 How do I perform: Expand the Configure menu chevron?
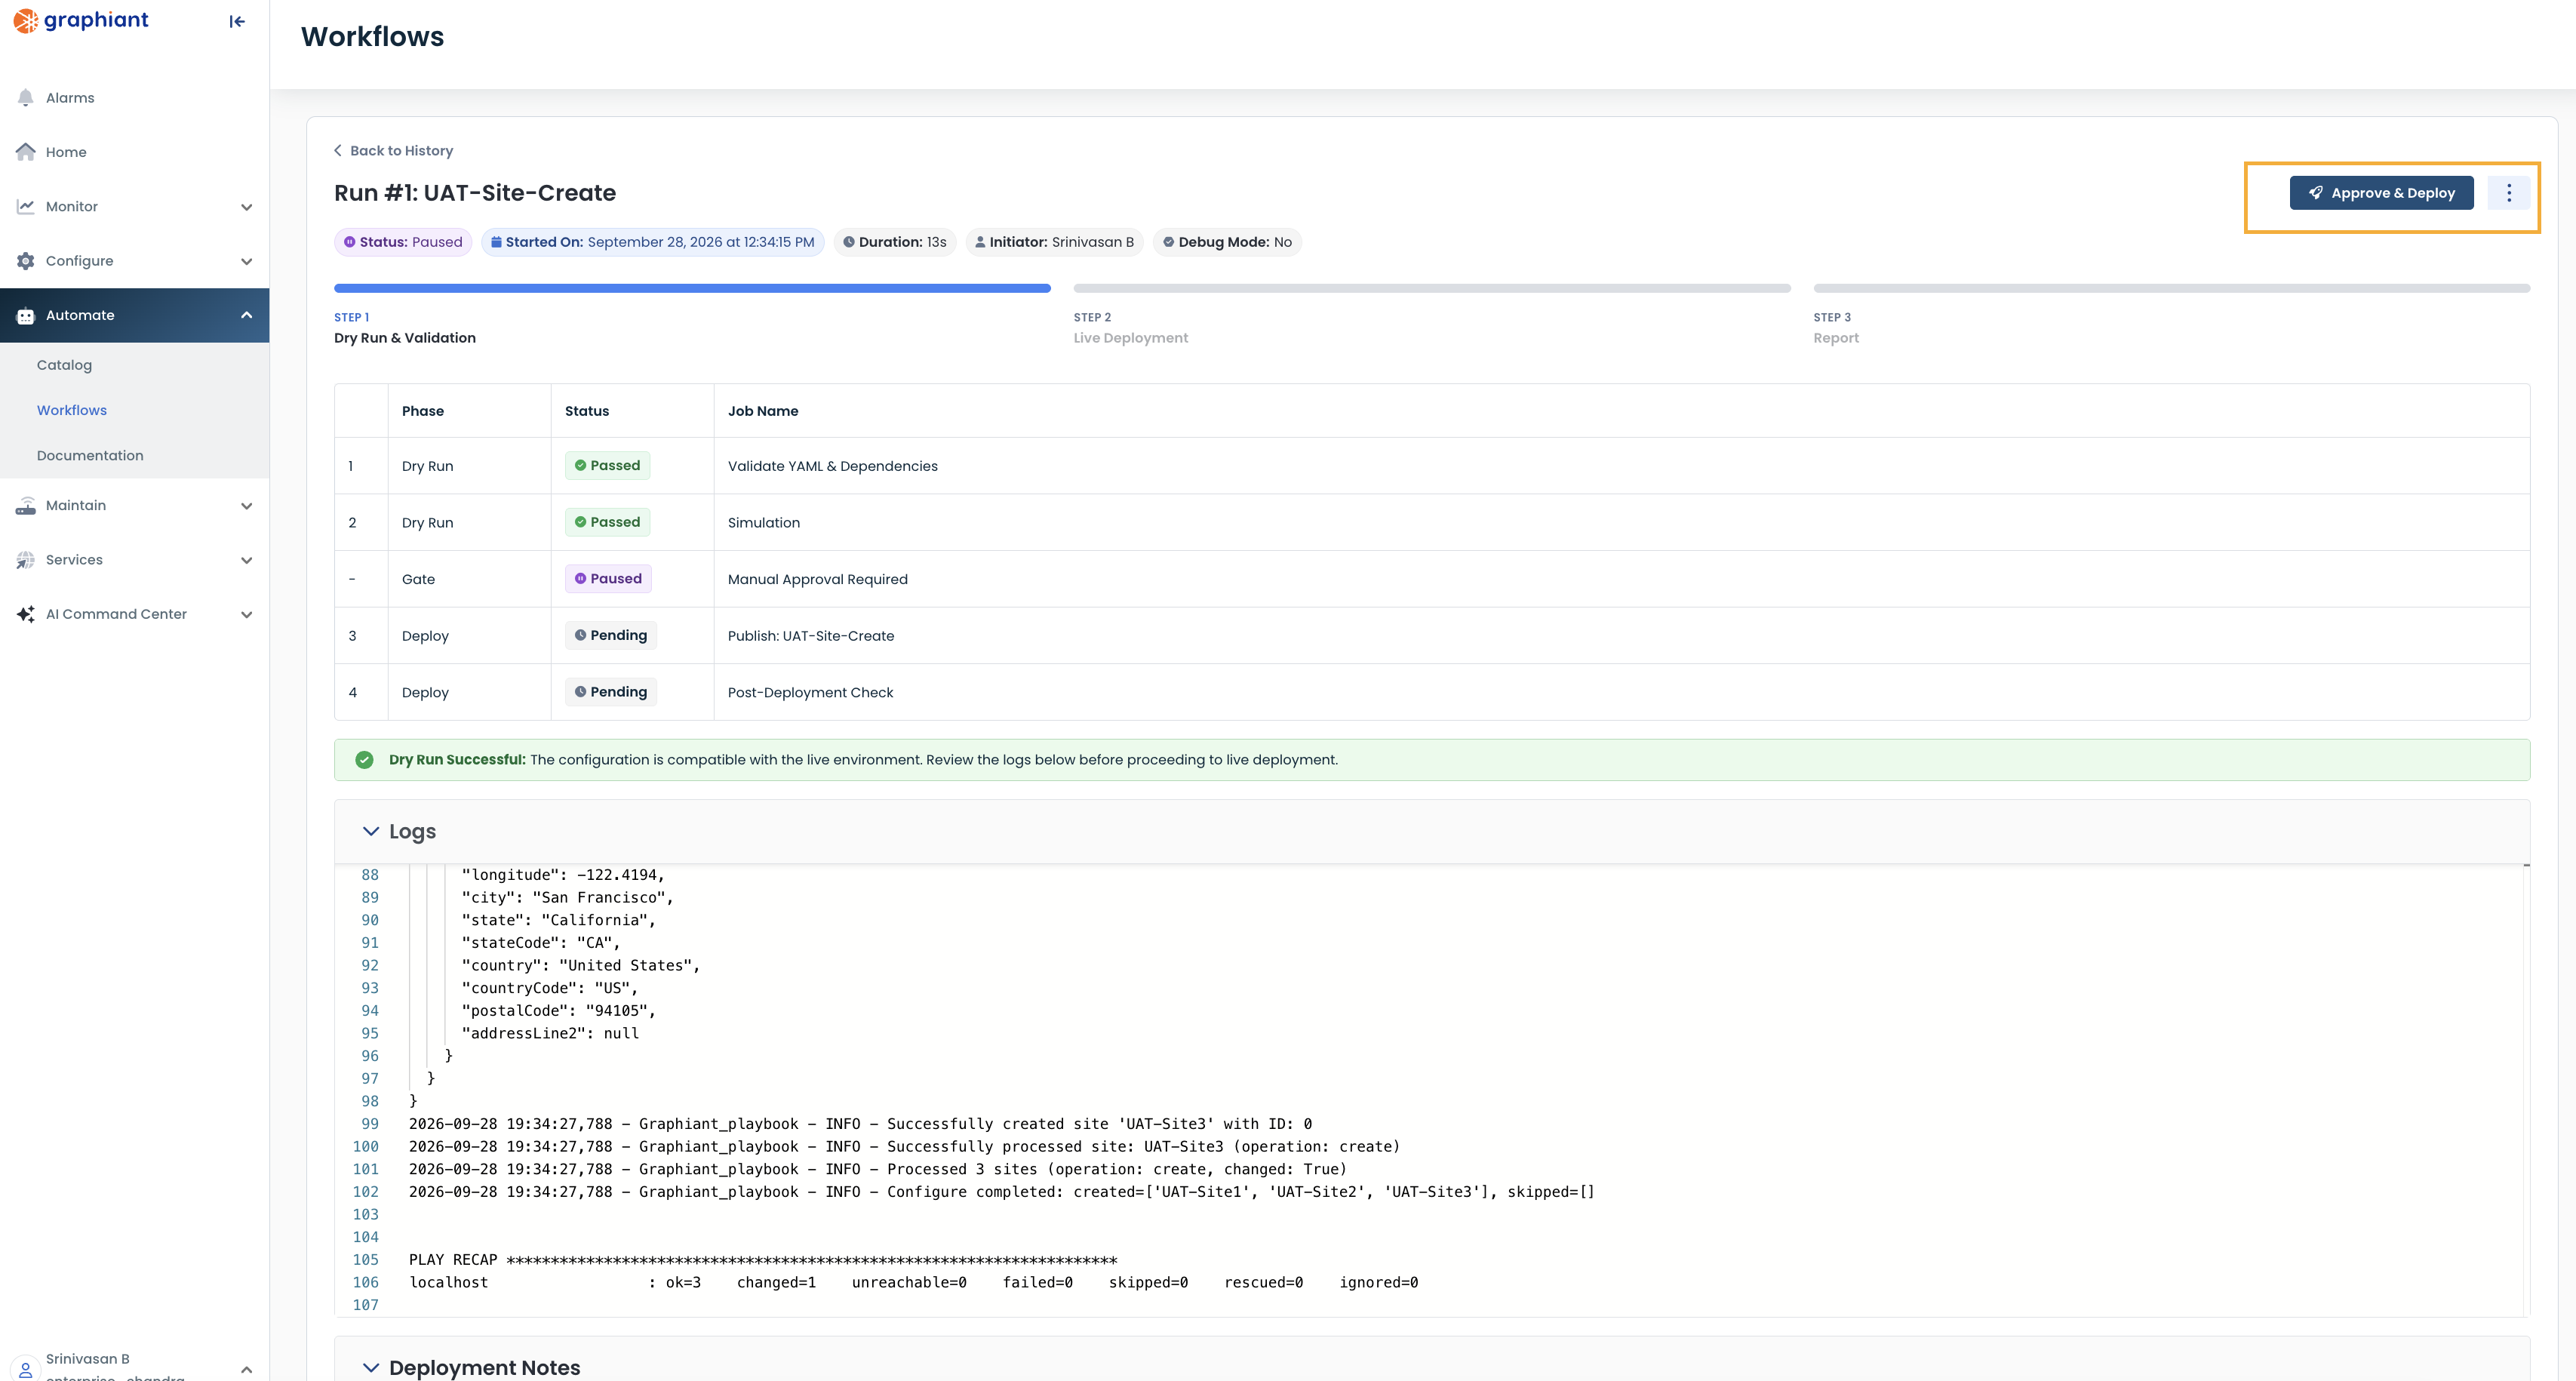click(x=246, y=261)
